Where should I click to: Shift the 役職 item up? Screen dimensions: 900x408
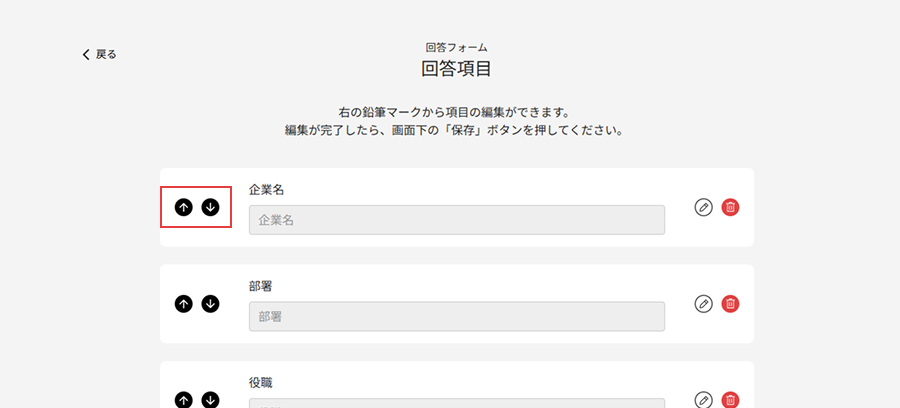pyautogui.click(x=183, y=400)
